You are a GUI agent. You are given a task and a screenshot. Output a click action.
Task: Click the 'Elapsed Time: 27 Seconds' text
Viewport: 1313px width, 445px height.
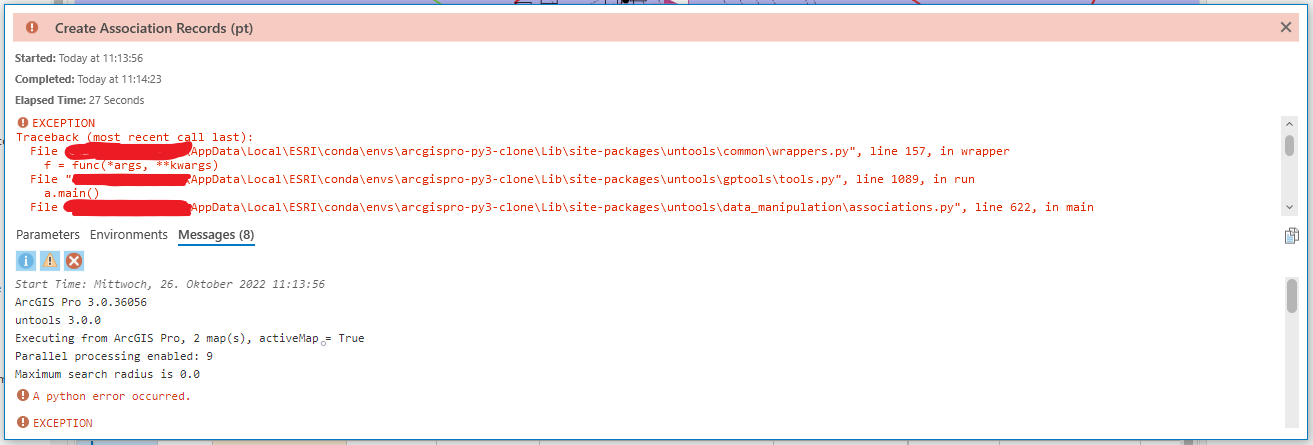(x=80, y=100)
